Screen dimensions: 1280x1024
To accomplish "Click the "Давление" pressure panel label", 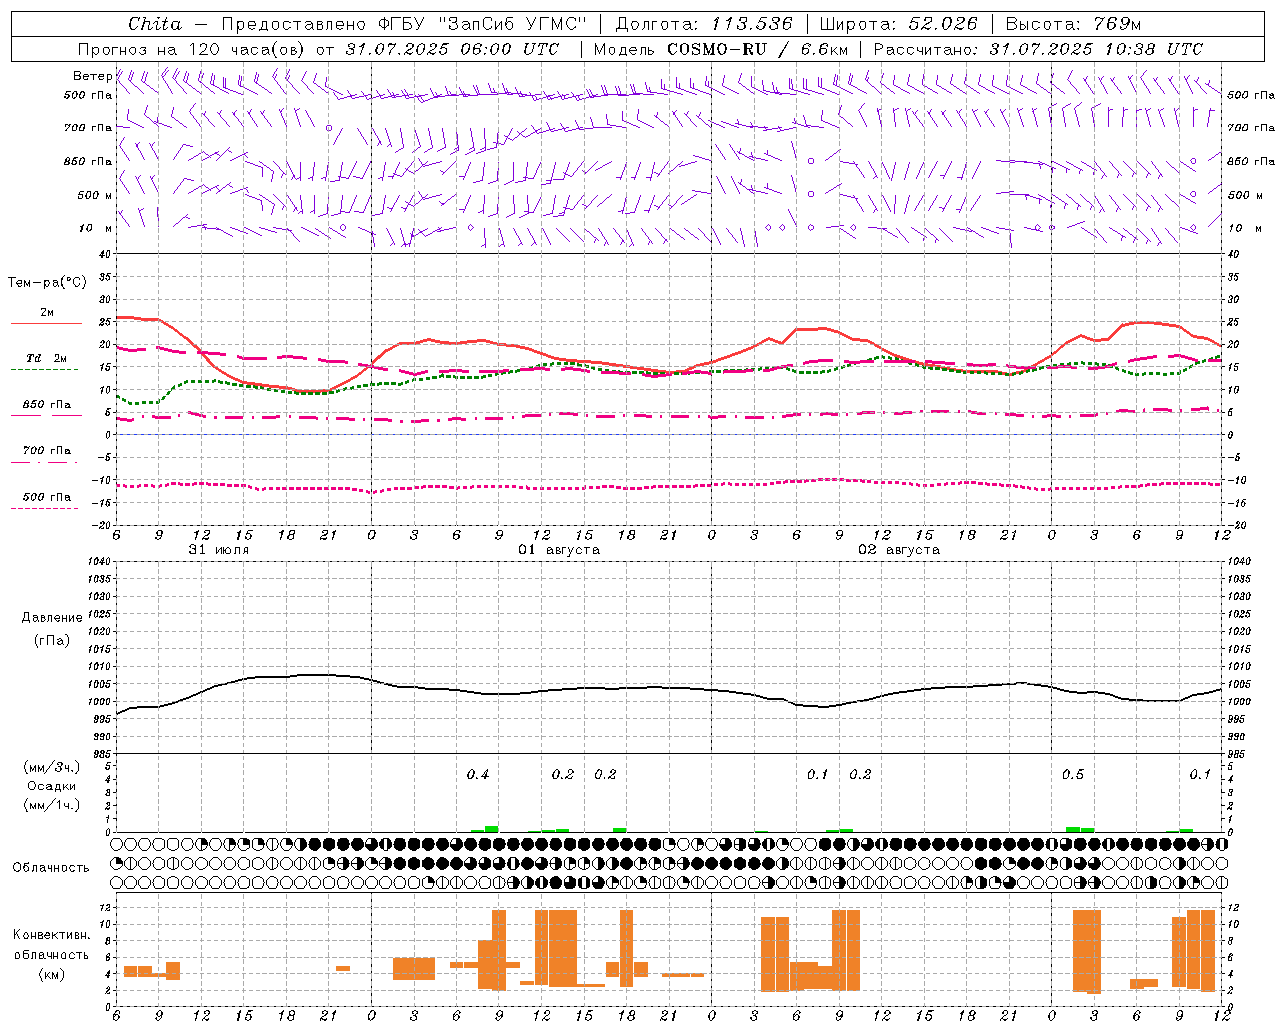I will (52, 618).
